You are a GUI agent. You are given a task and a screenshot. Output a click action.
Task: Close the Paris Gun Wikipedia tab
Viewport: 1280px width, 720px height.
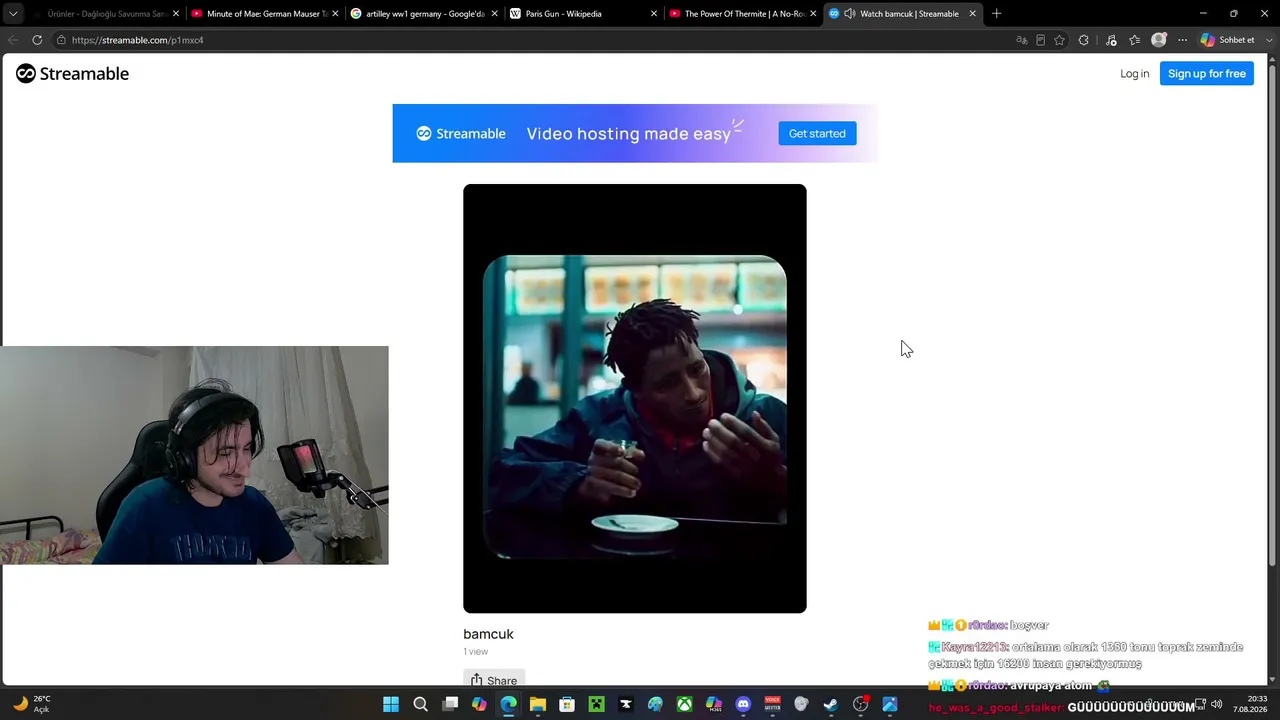tap(654, 14)
